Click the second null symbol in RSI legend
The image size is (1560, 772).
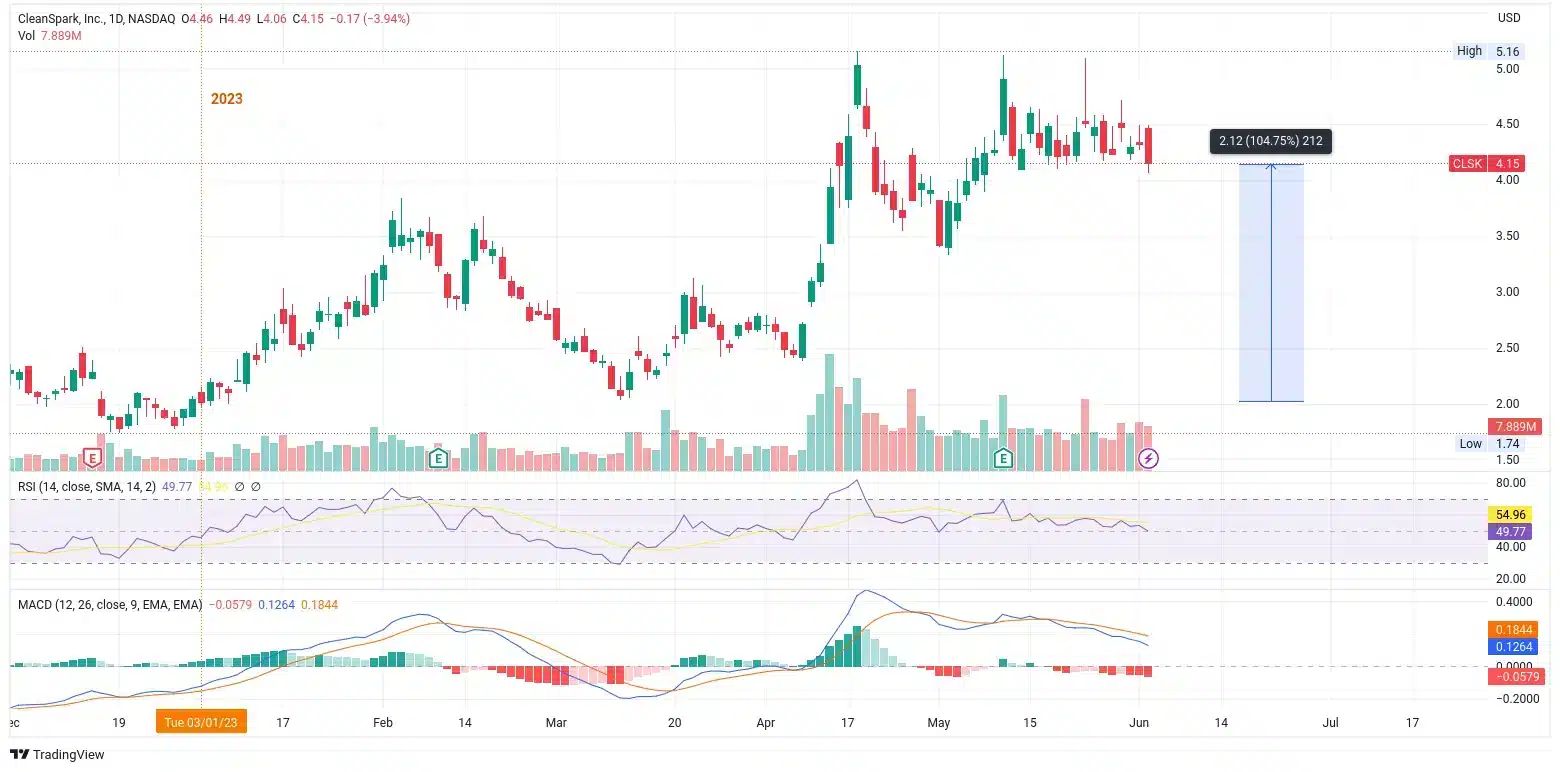coord(255,486)
